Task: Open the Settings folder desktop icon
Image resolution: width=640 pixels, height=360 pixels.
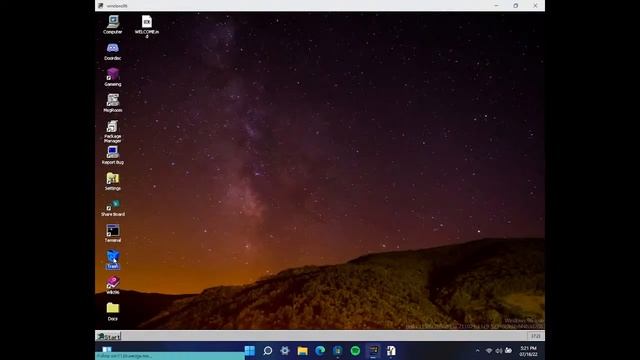Action: click(113, 181)
